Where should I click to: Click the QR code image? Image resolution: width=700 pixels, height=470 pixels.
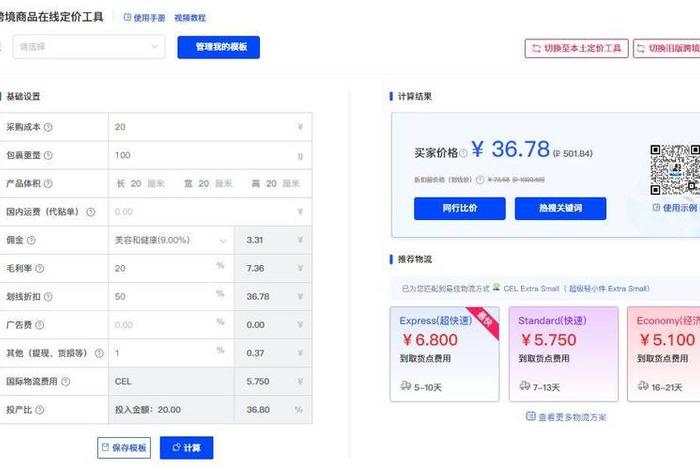pos(675,170)
